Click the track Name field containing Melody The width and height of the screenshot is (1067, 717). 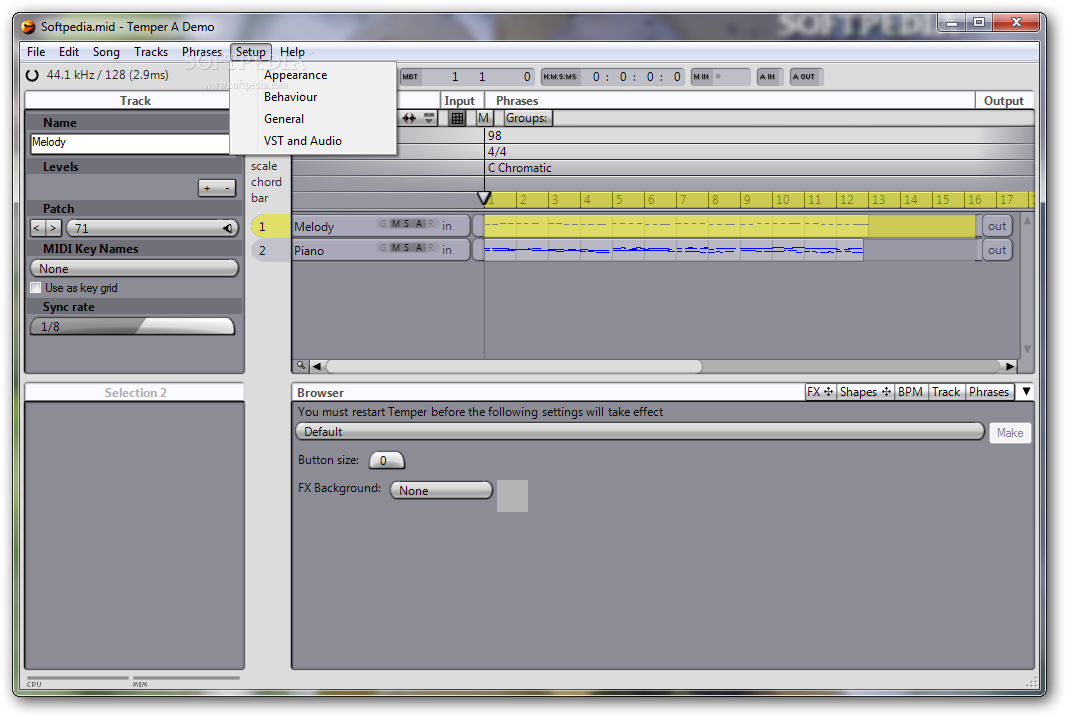pyautogui.click(x=130, y=143)
